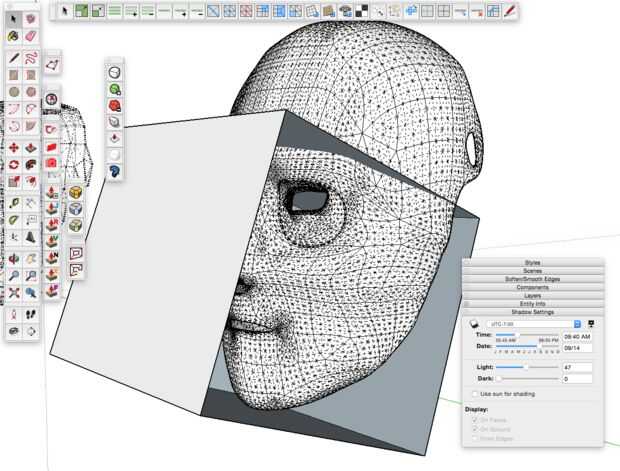Screen dimensions: 620x471
Task: Expand the Entity Info panel
Action: tap(533, 304)
